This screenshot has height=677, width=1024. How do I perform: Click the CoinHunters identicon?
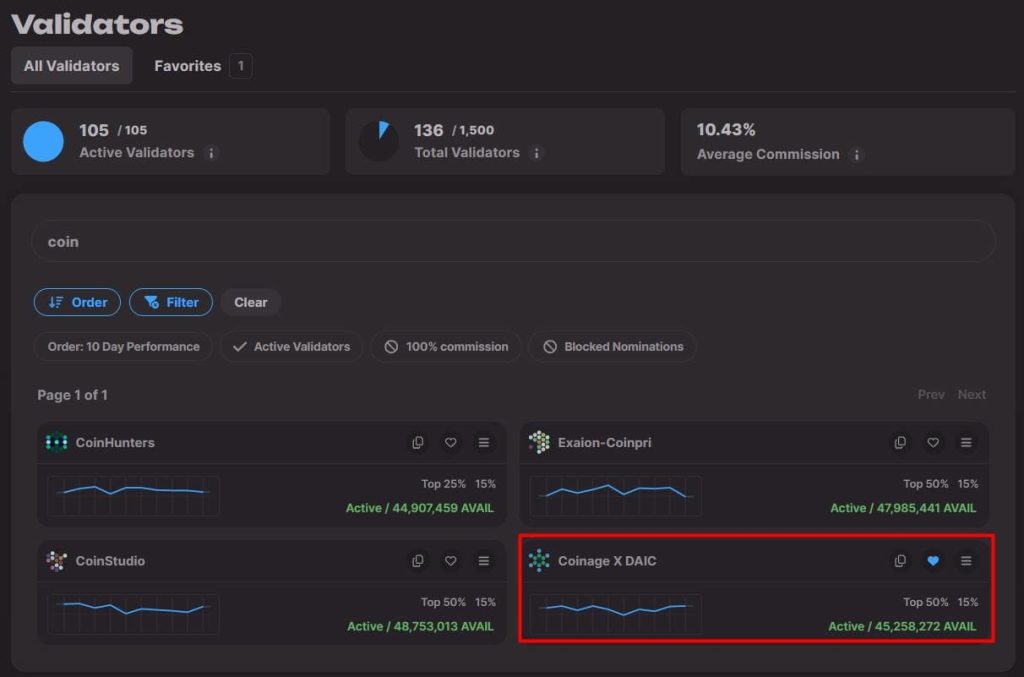coord(57,442)
